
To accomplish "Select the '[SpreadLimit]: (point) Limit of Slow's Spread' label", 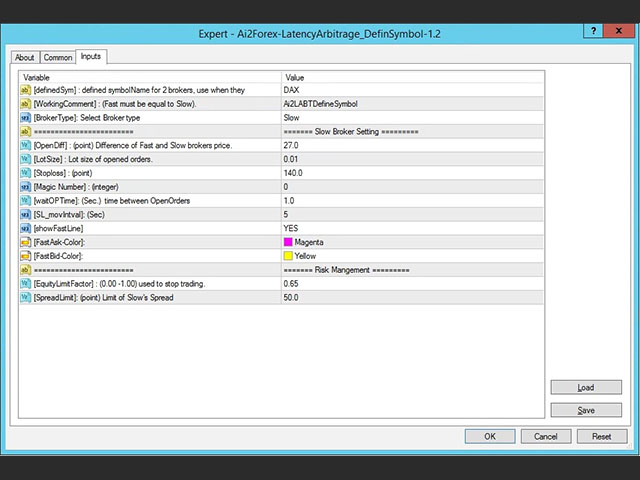I will [x=104, y=298].
